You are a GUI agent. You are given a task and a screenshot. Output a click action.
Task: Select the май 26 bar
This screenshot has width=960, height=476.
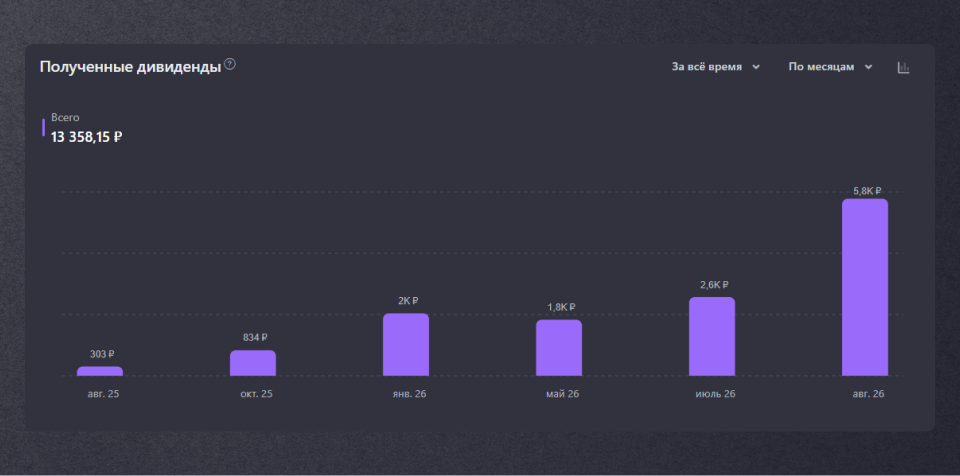point(559,347)
